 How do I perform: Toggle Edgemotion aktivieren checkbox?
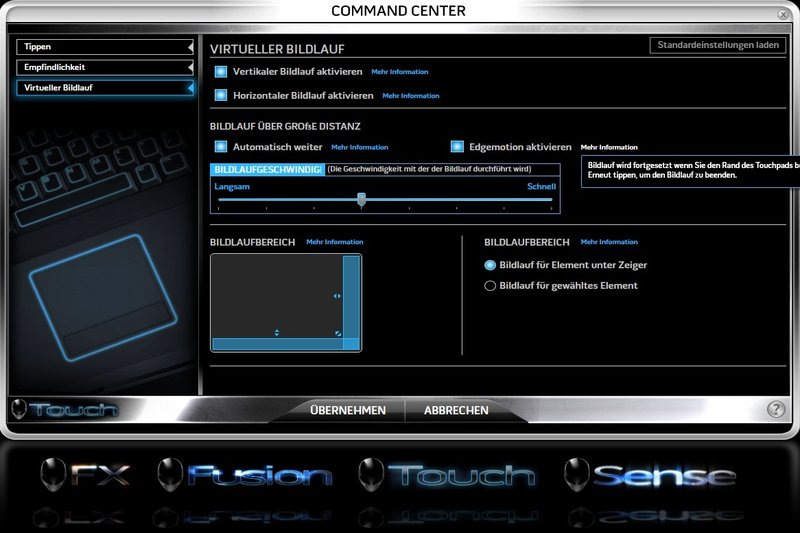coord(457,147)
